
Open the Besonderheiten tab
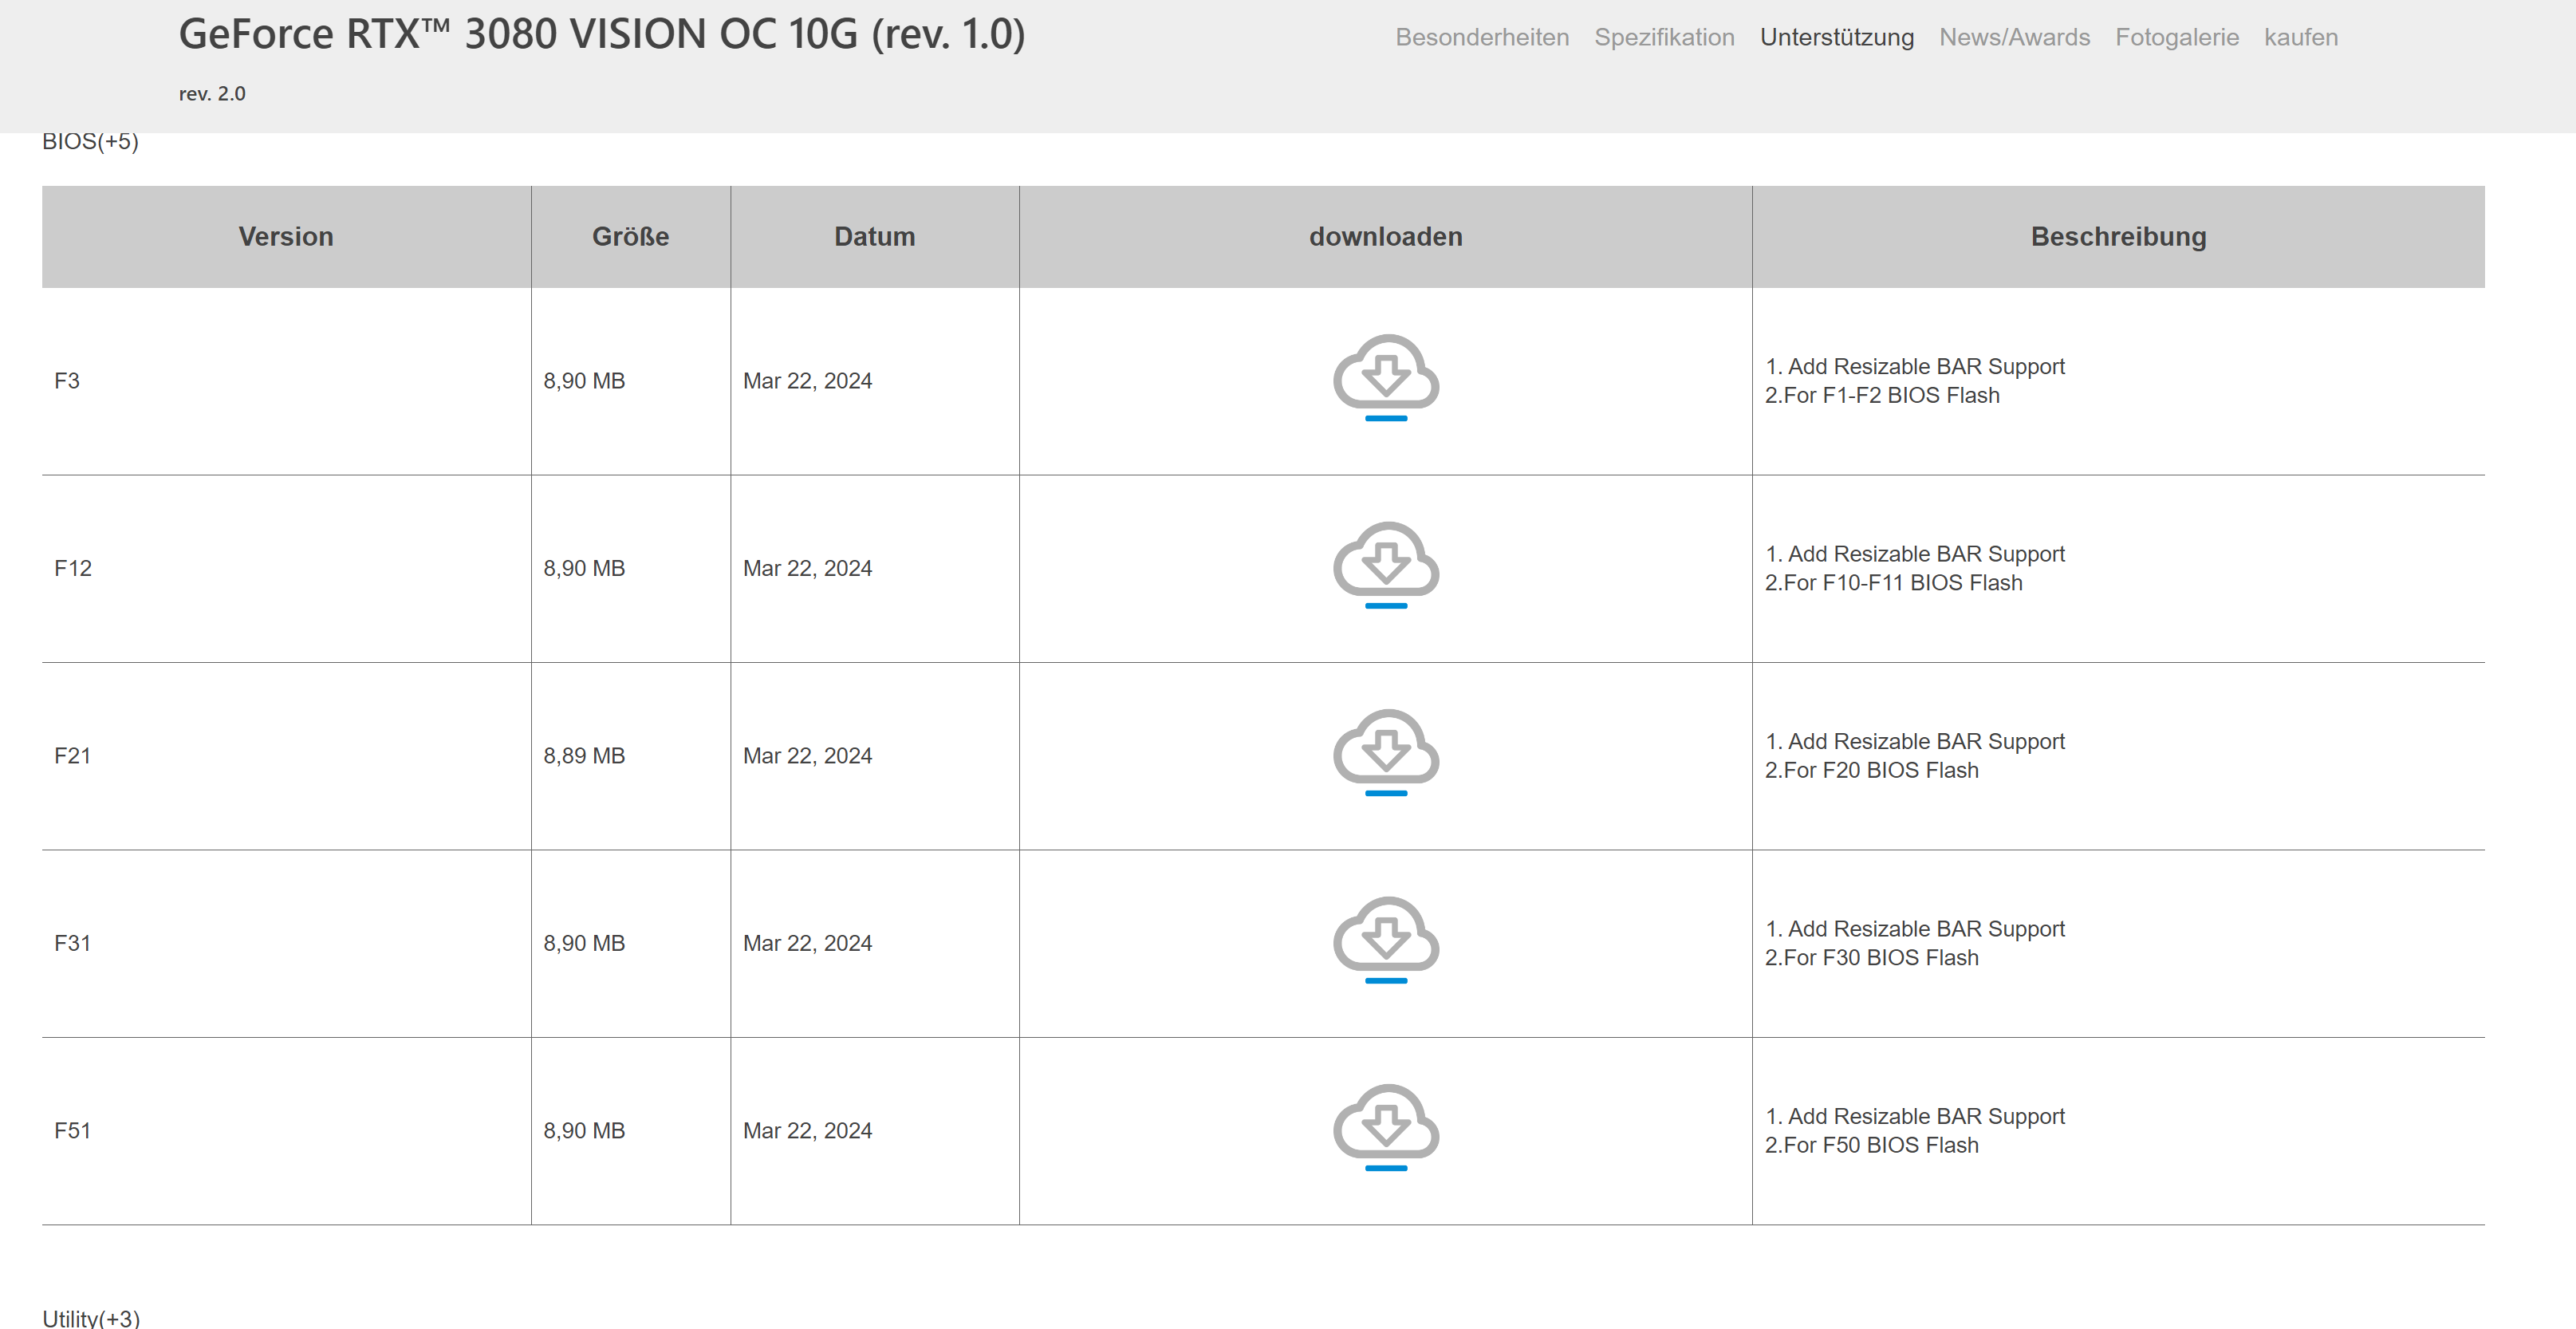tap(1481, 37)
